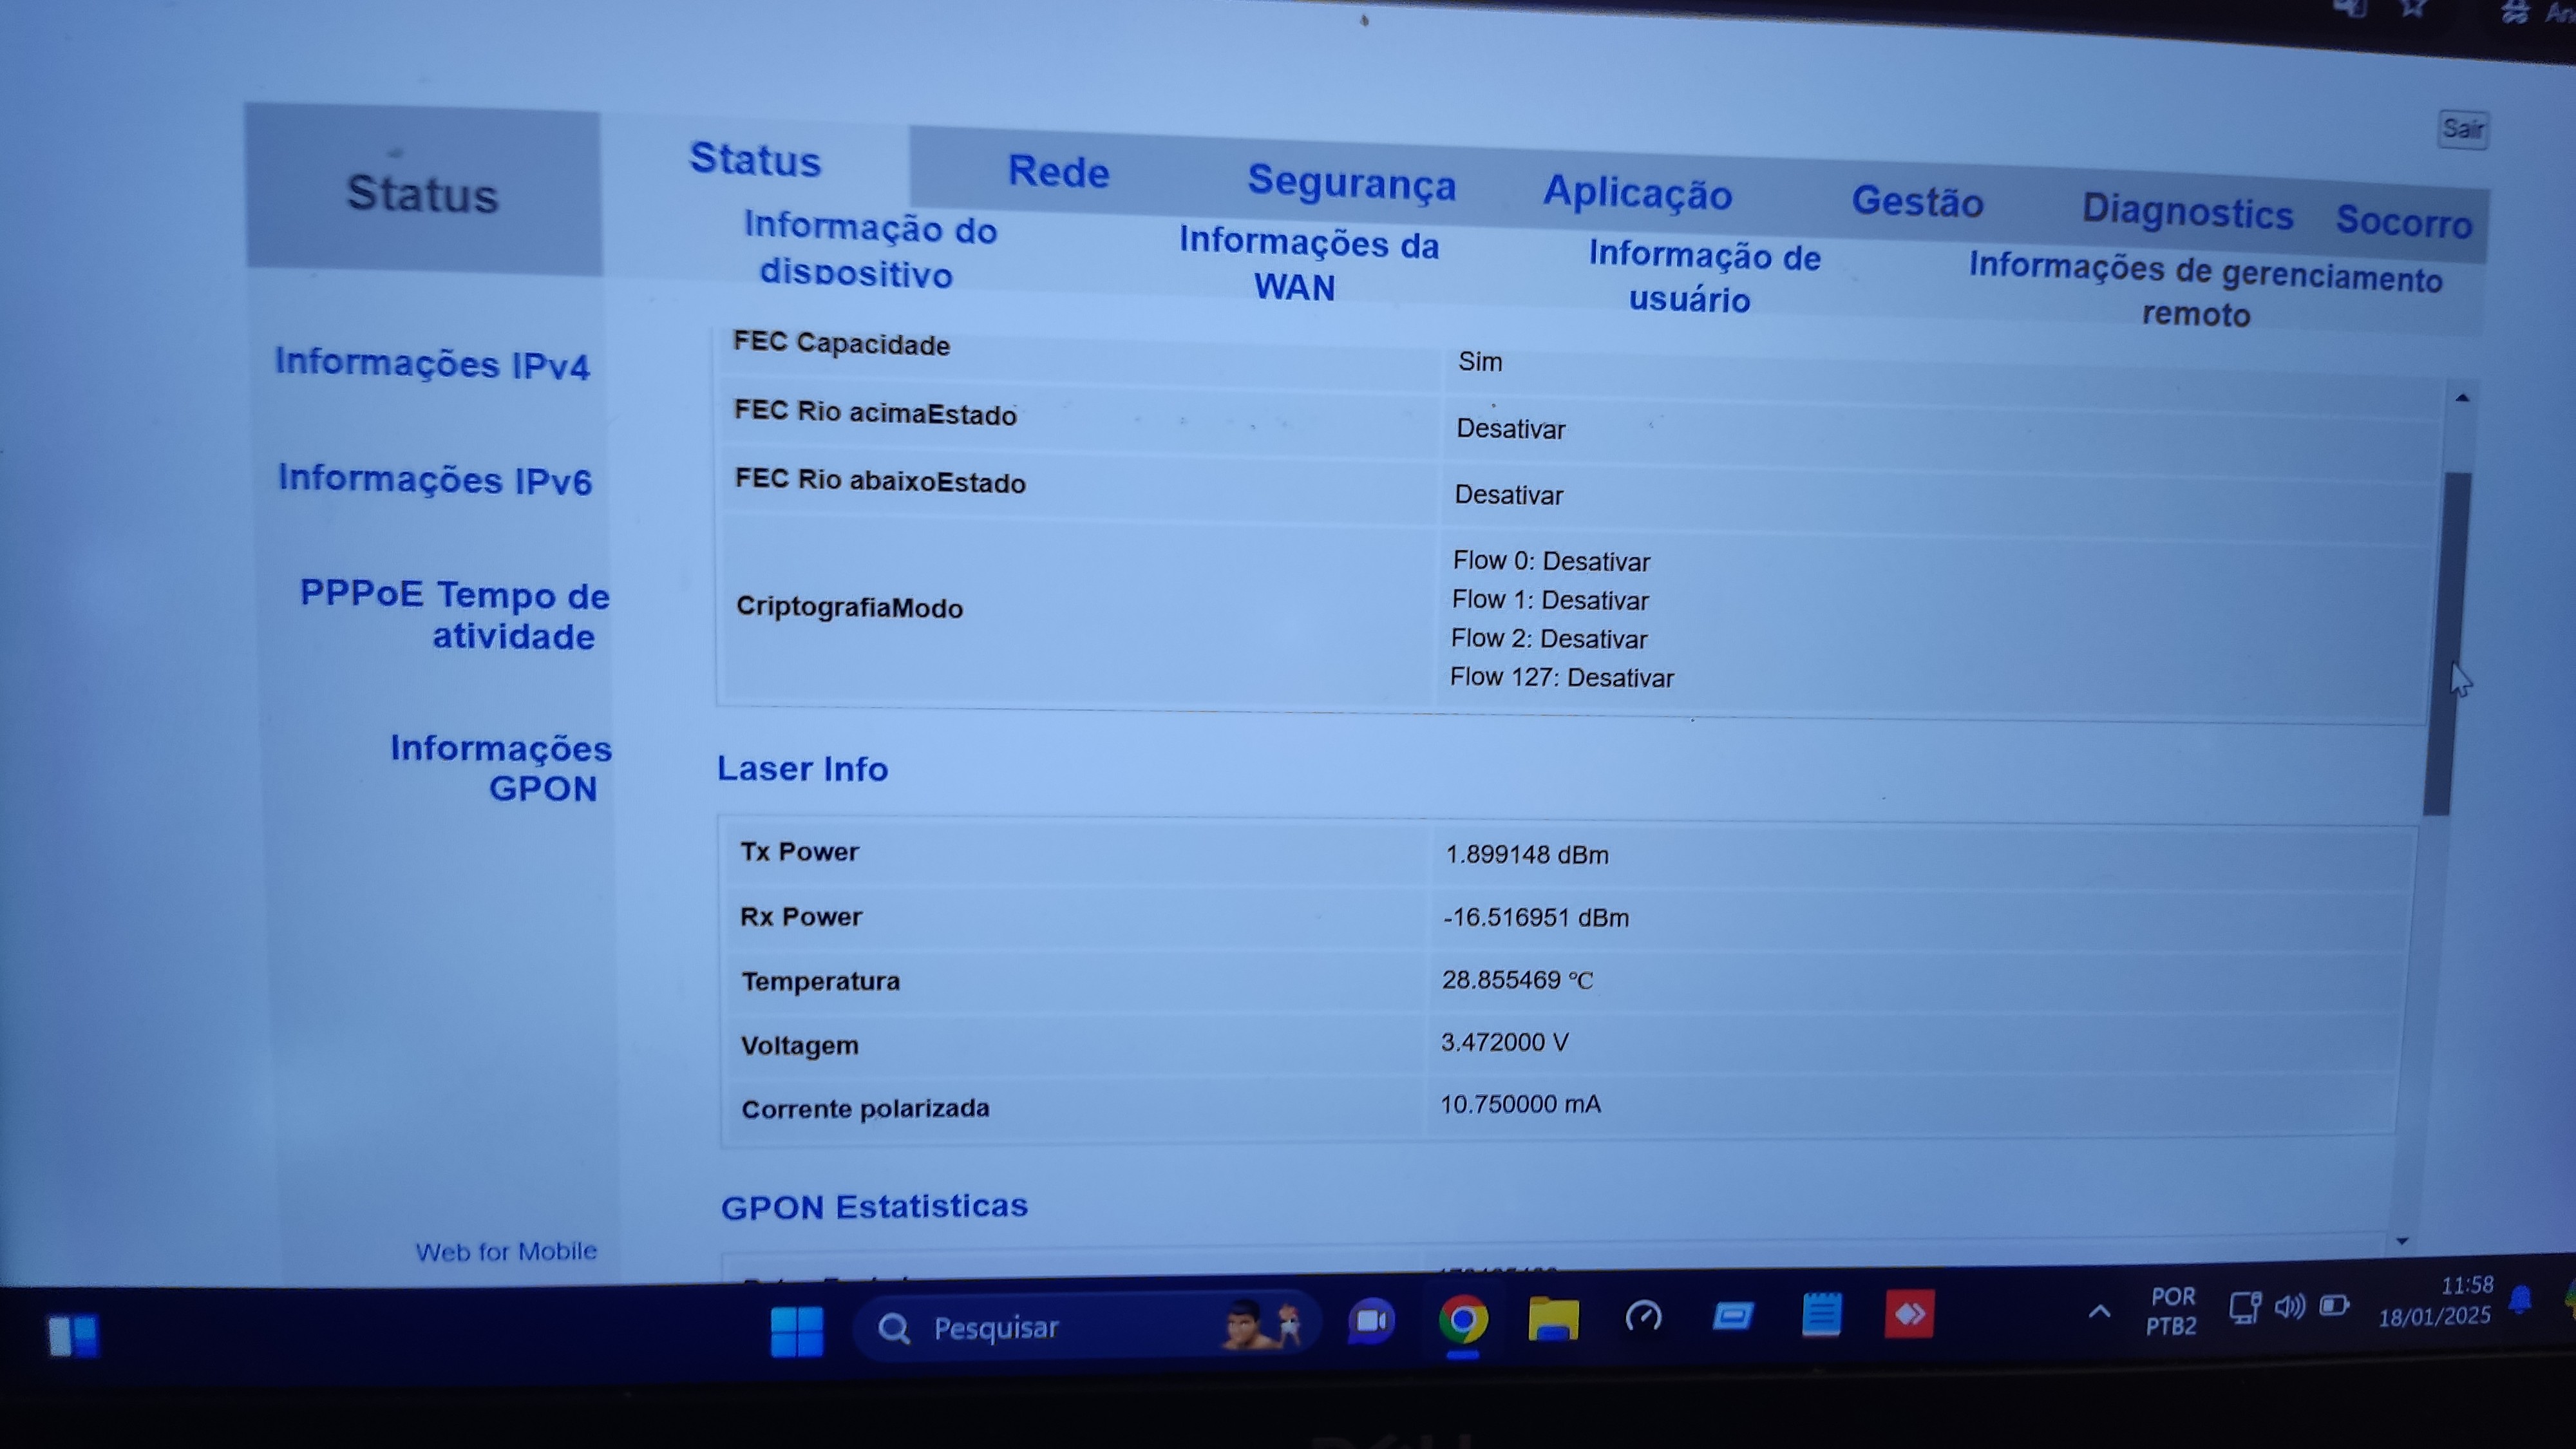
Task: Open the speedometer app in taskbar
Action: pos(1643,1317)
